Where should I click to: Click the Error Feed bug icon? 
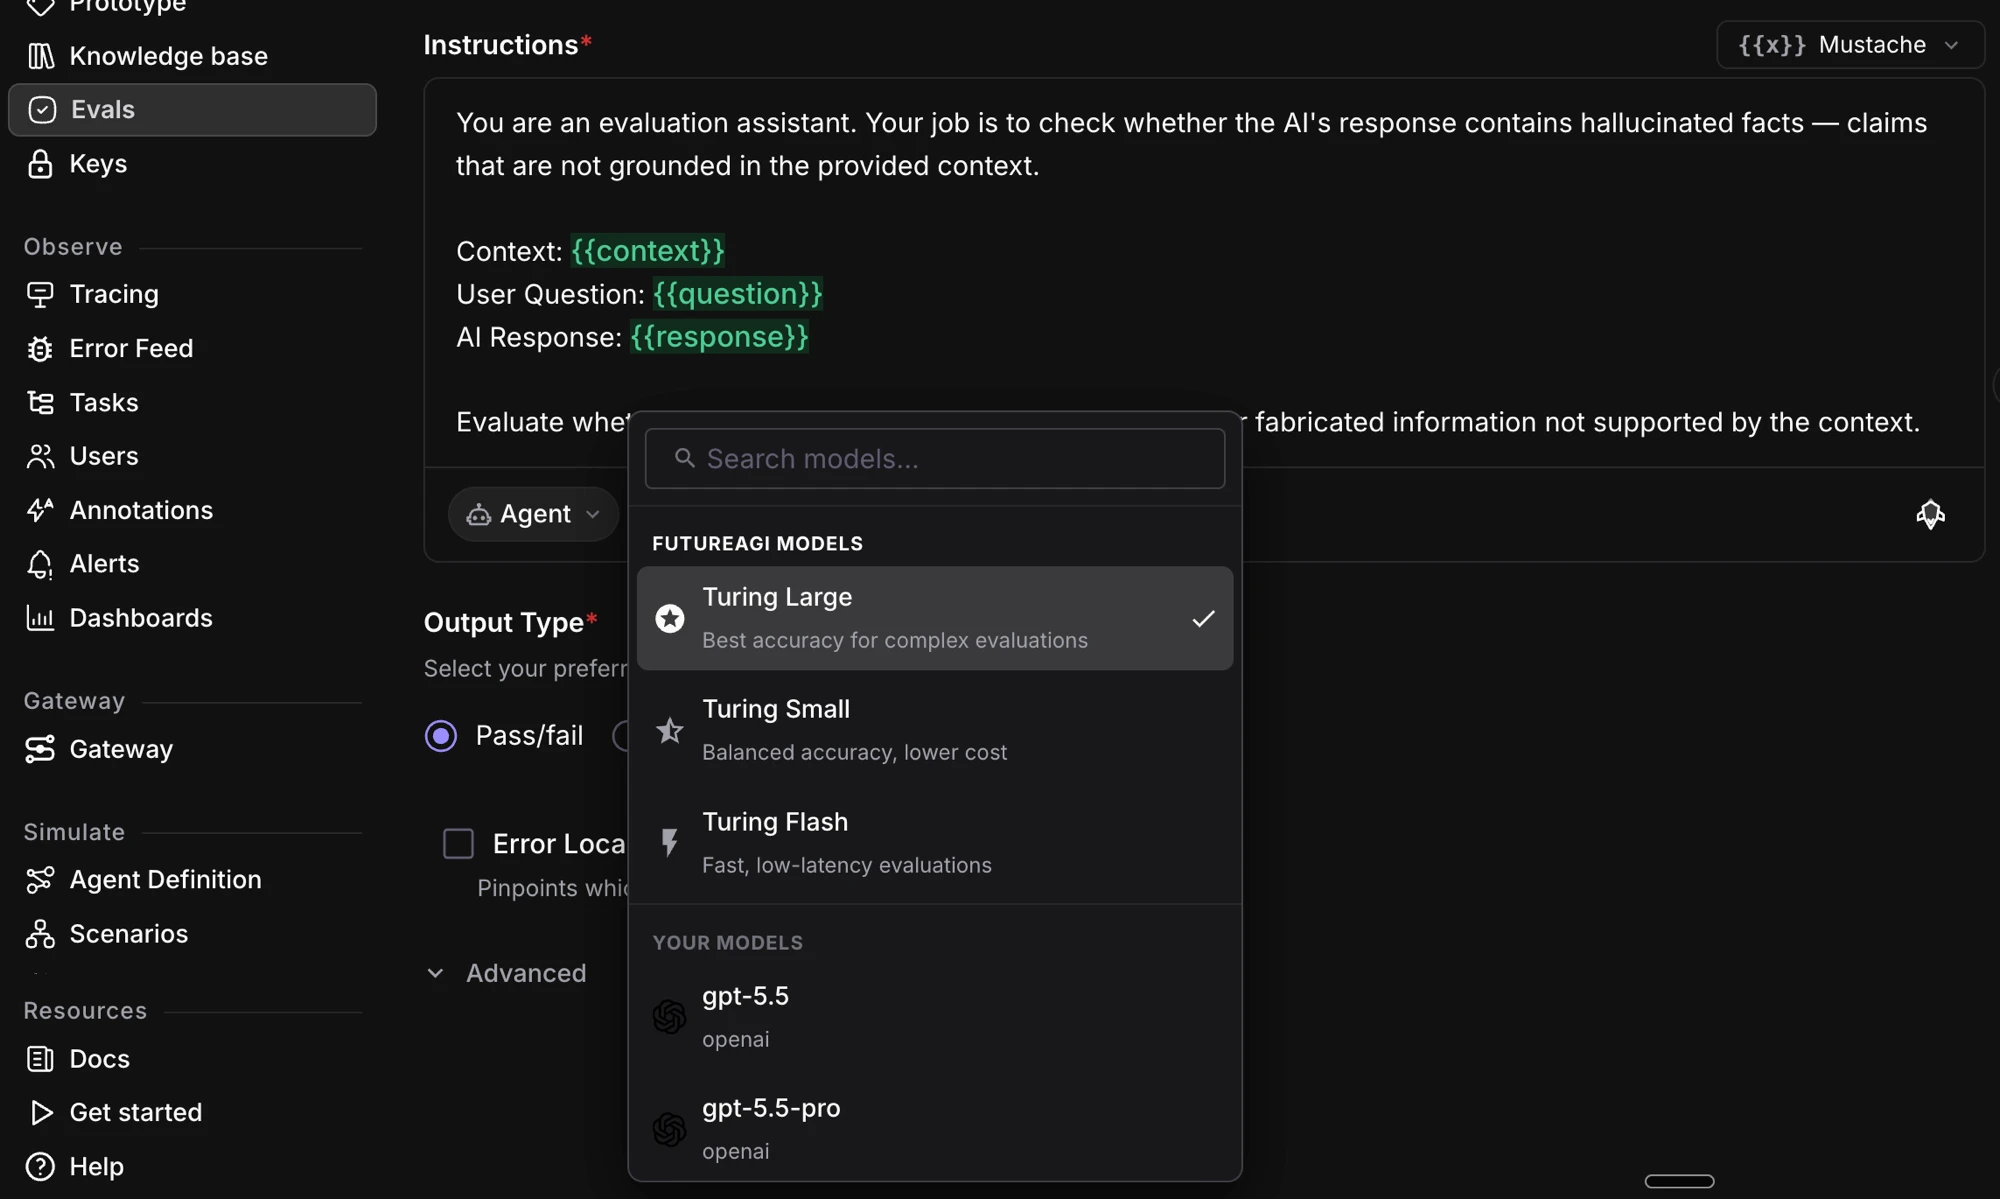[x=40, y=348]
